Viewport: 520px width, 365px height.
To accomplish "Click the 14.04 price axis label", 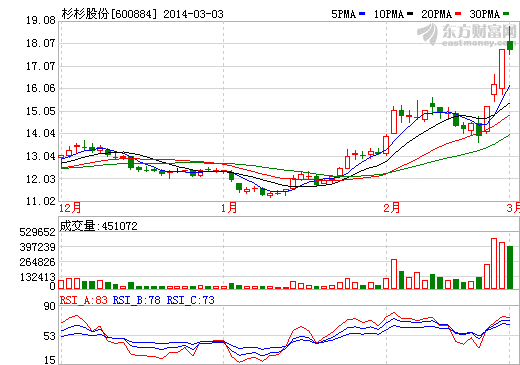I will [41, 133].
